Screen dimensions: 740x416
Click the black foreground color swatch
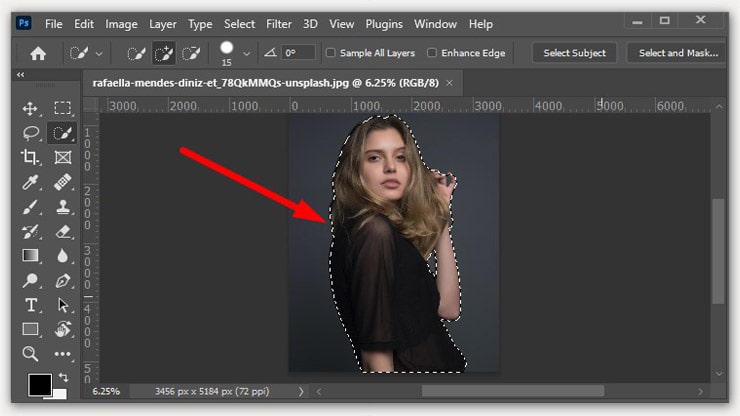tap(39, 384)
